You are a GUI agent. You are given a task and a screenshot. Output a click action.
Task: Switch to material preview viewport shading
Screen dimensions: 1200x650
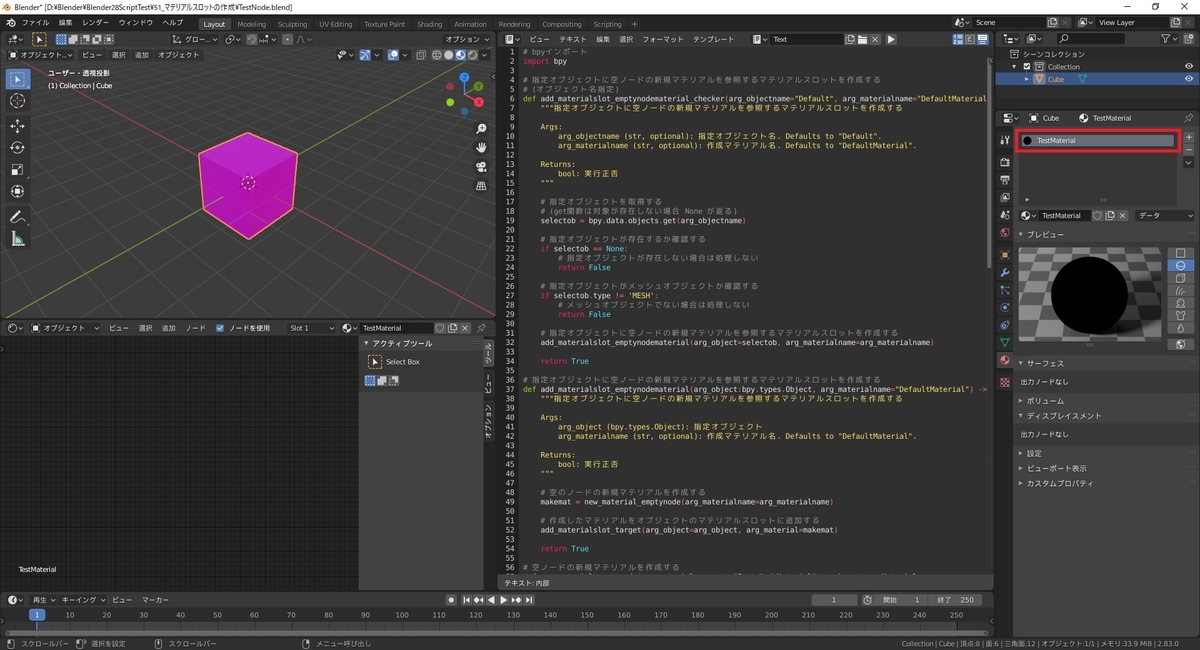(x=460, y=55)
